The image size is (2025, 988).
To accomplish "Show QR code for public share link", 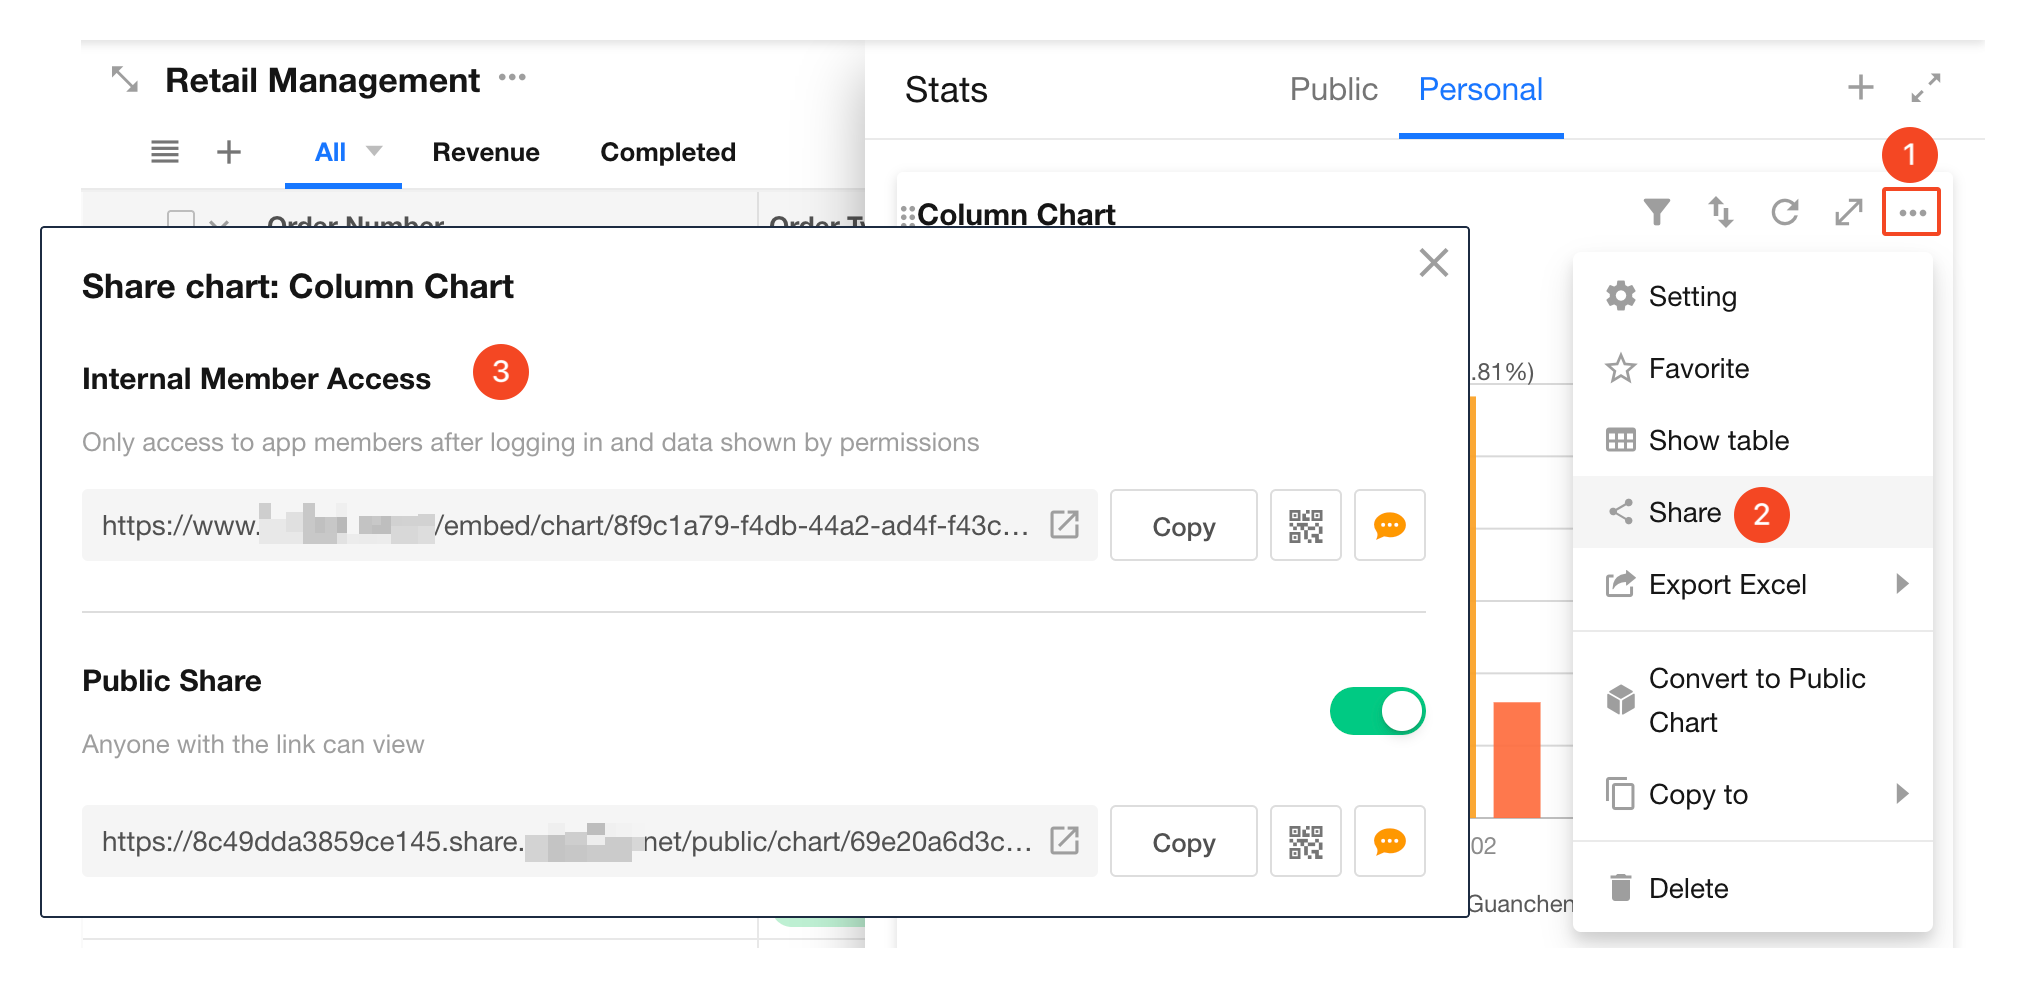I will tap(1305, 842).
